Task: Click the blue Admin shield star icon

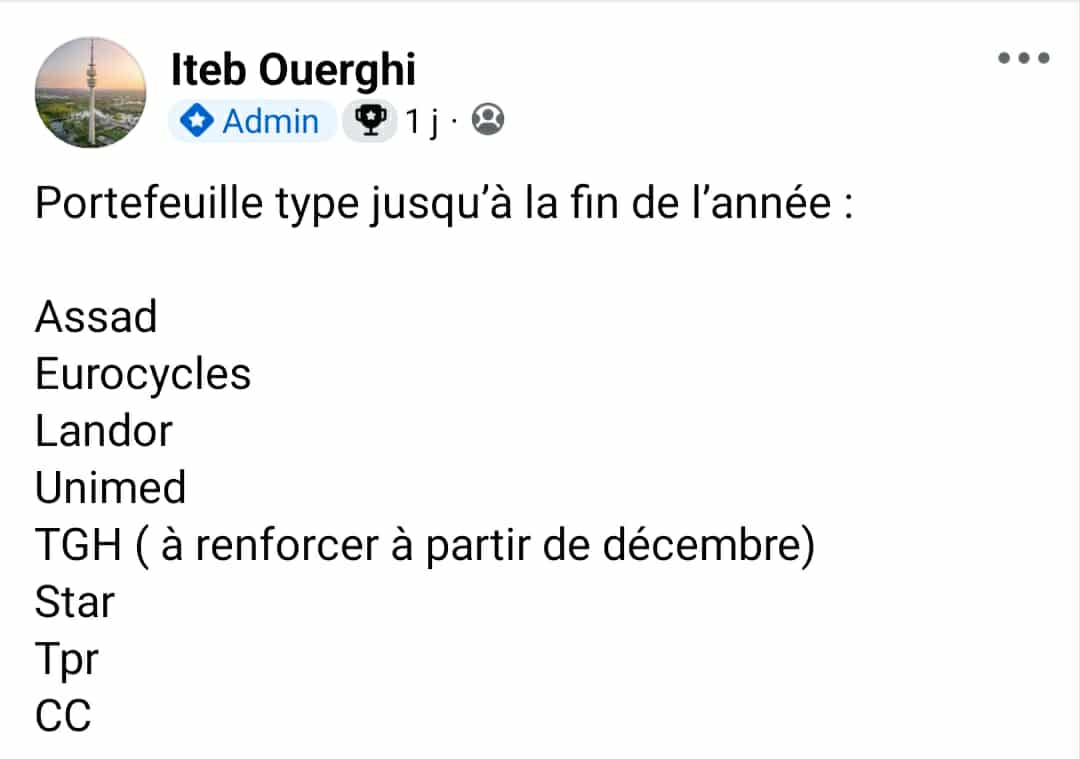Action: 196,121
